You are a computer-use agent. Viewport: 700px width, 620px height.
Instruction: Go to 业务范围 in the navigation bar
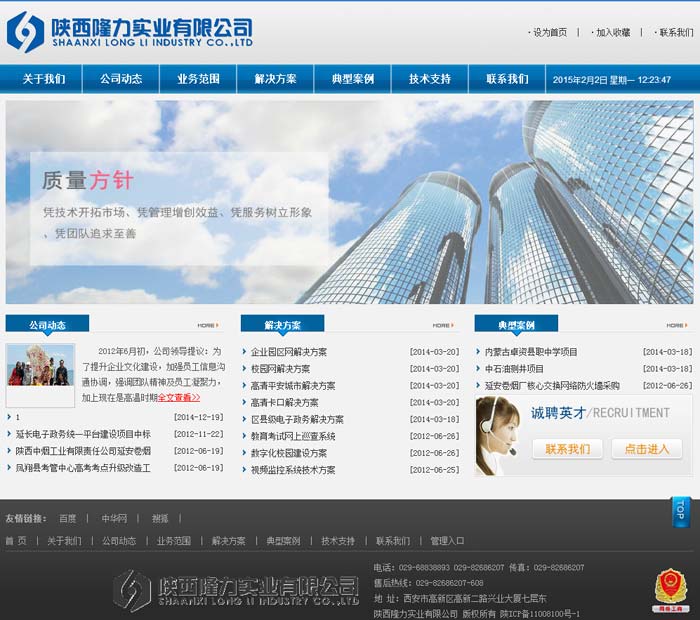click(x=198, y=79)
